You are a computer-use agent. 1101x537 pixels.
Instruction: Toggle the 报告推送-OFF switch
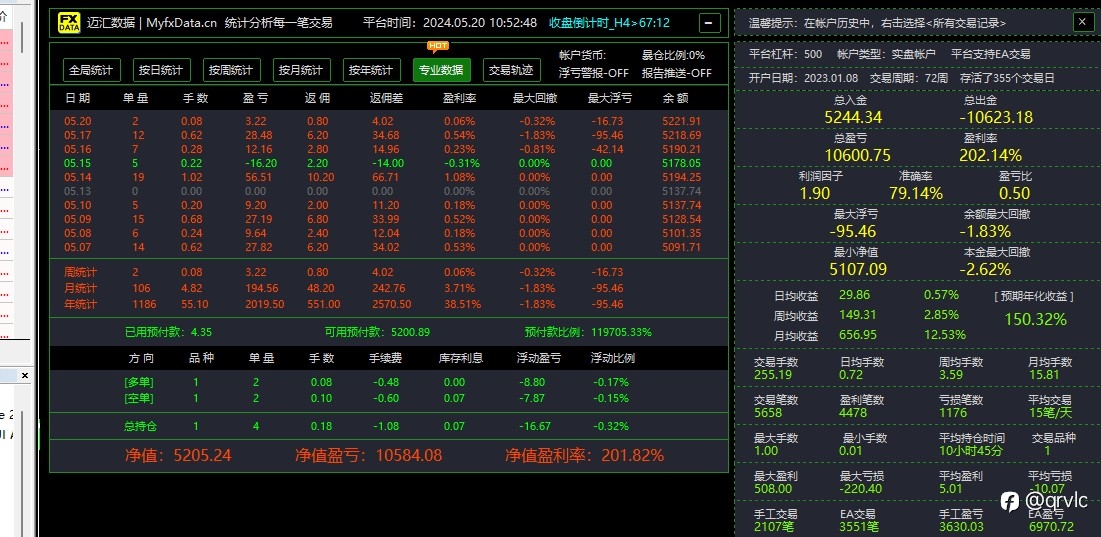point(676,72)
